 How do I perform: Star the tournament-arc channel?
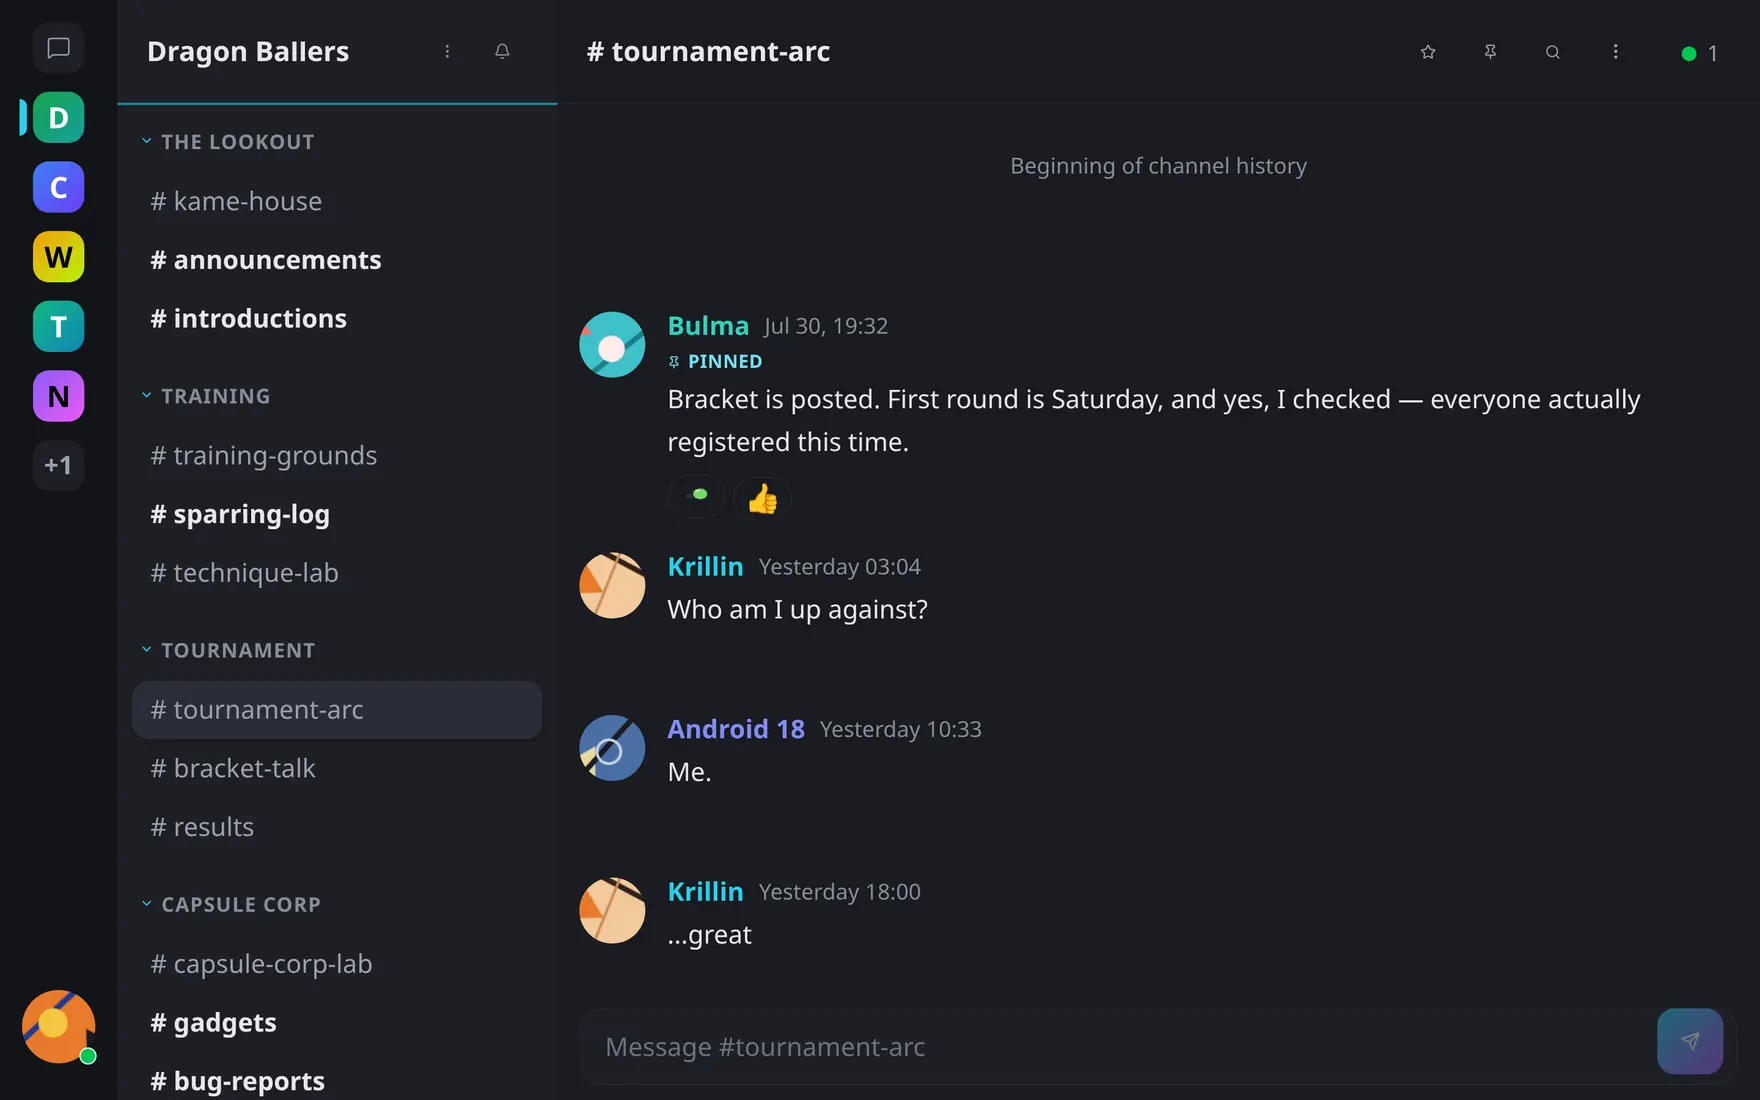pos(1428,52)
